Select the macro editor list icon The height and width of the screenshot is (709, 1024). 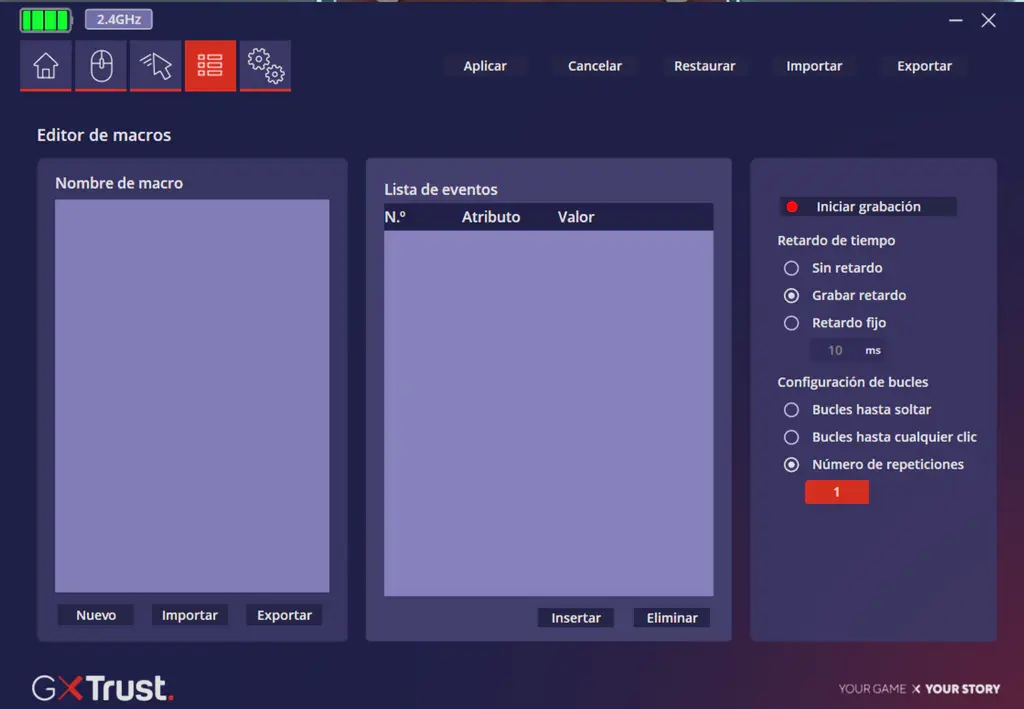click(x=210, y=66)
